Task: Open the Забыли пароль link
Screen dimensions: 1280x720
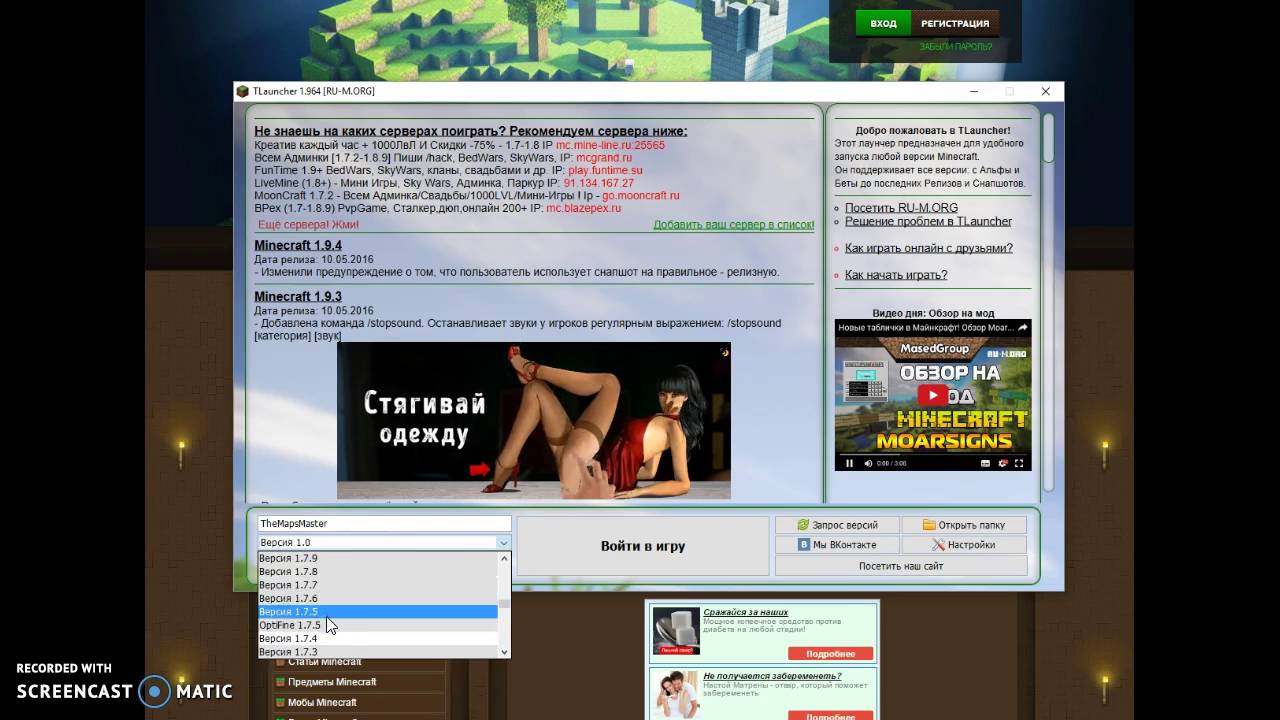Action: click(956, 46)
